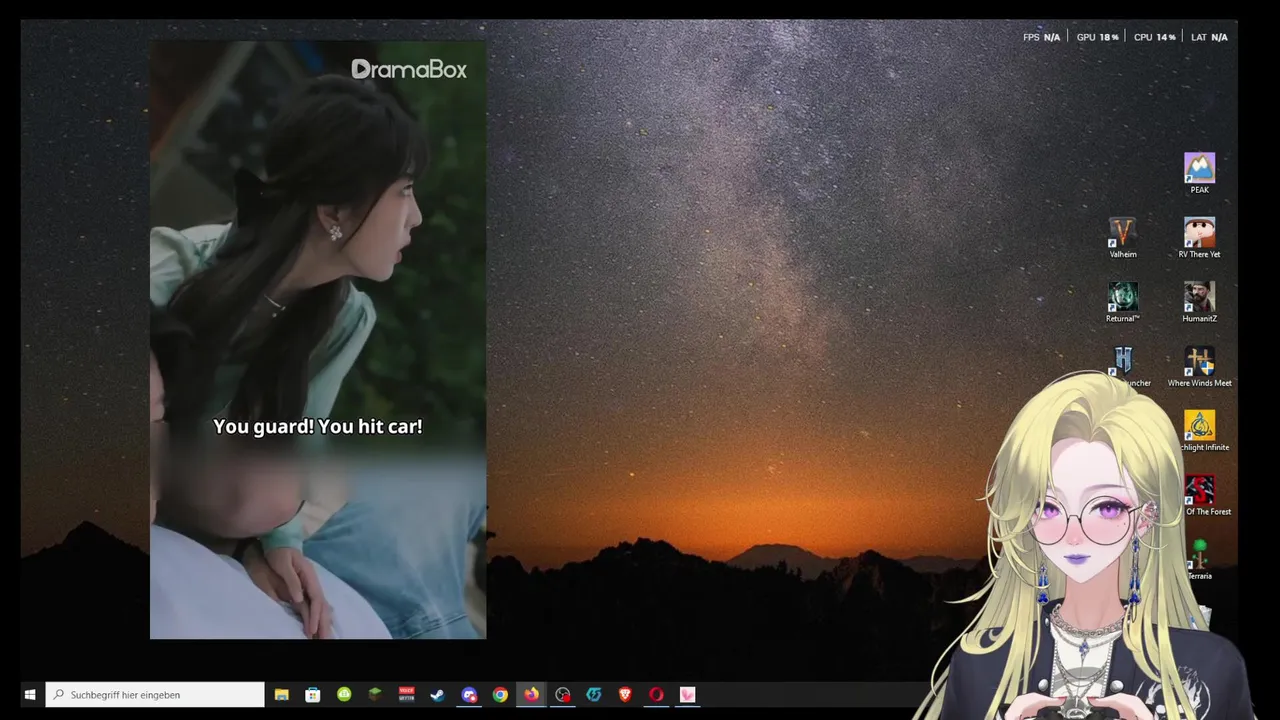Open the Windows Start menu

(30, 694)
